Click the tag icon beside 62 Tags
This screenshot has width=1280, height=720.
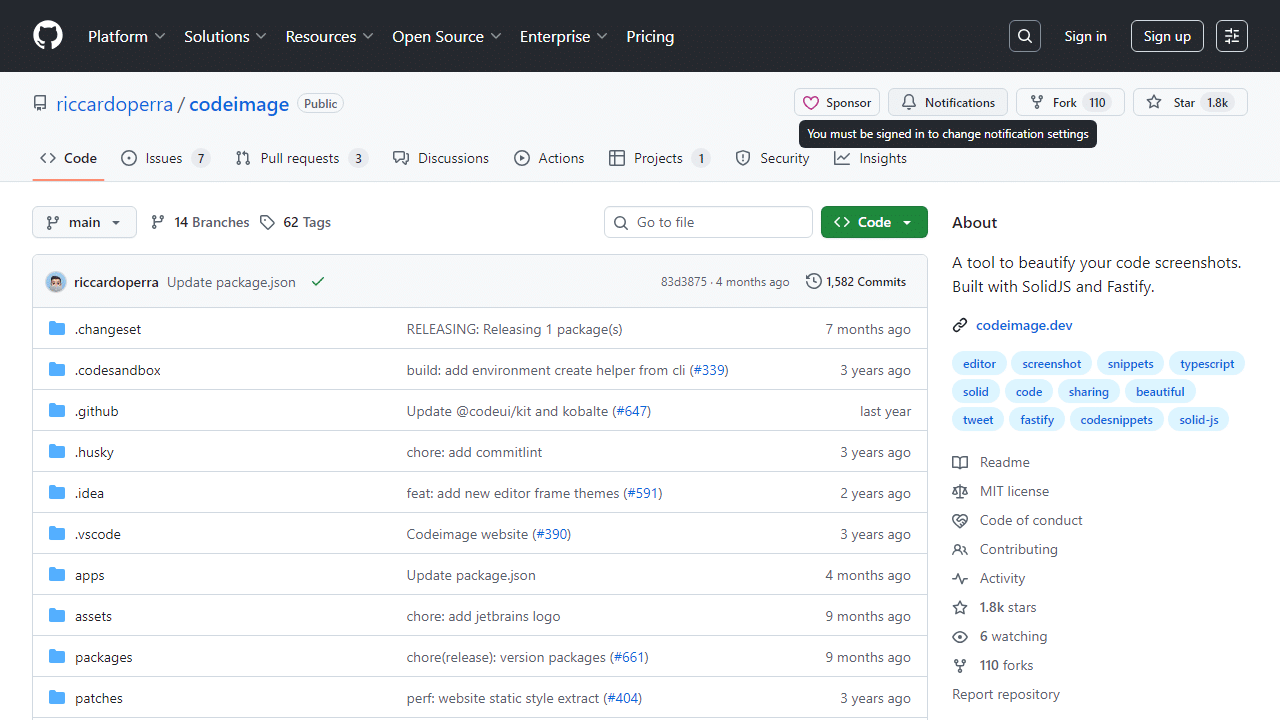[267, 222]
